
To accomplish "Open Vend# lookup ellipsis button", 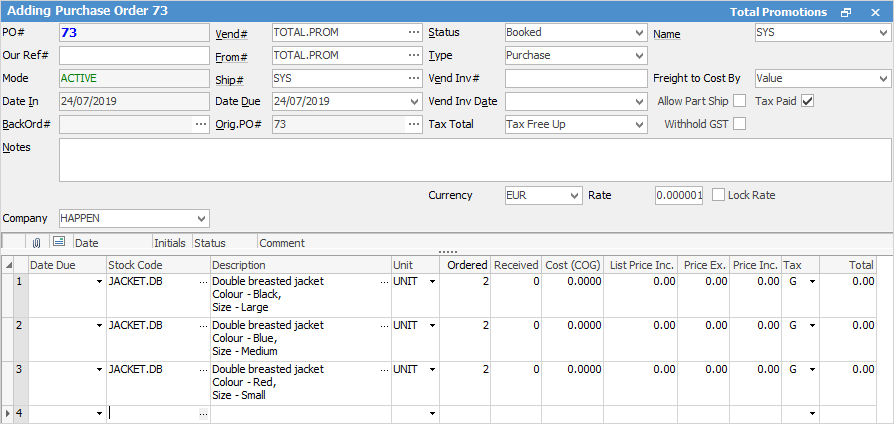I will coord(413,33).
